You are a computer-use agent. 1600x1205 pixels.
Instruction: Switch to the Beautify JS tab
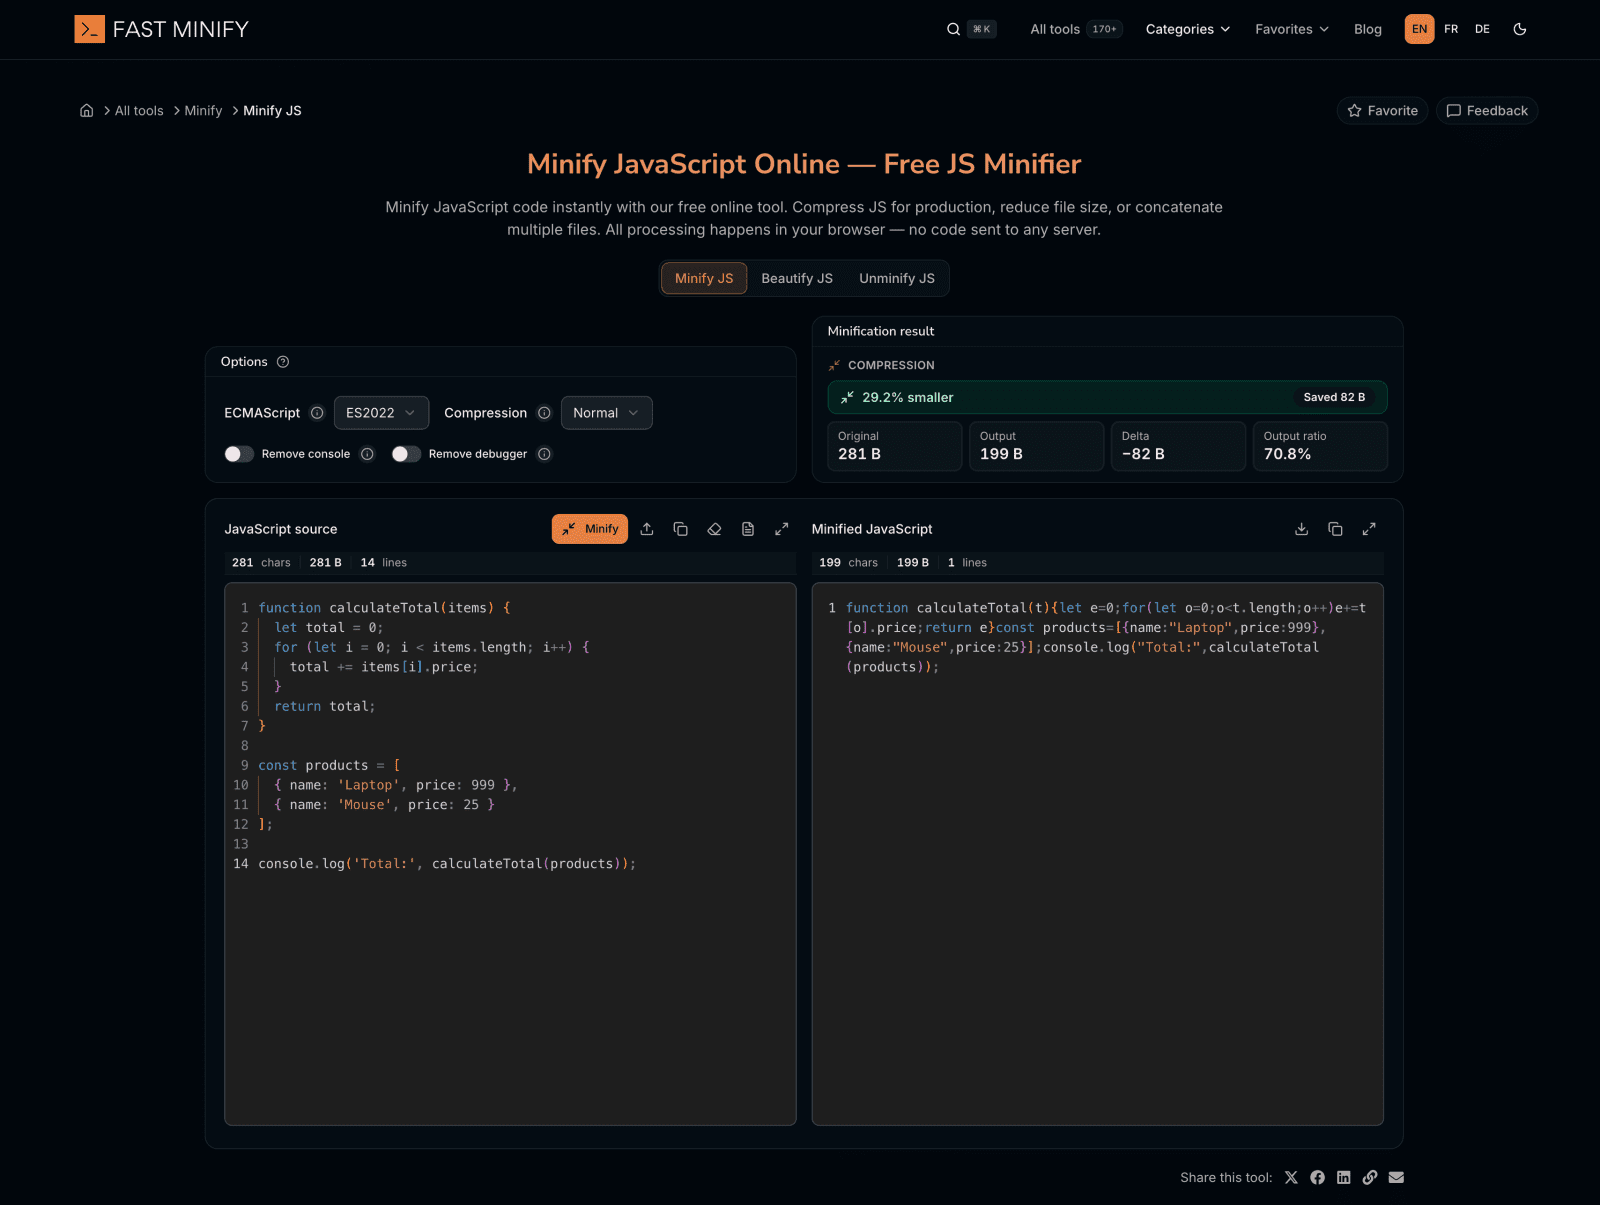click(797, 278)
